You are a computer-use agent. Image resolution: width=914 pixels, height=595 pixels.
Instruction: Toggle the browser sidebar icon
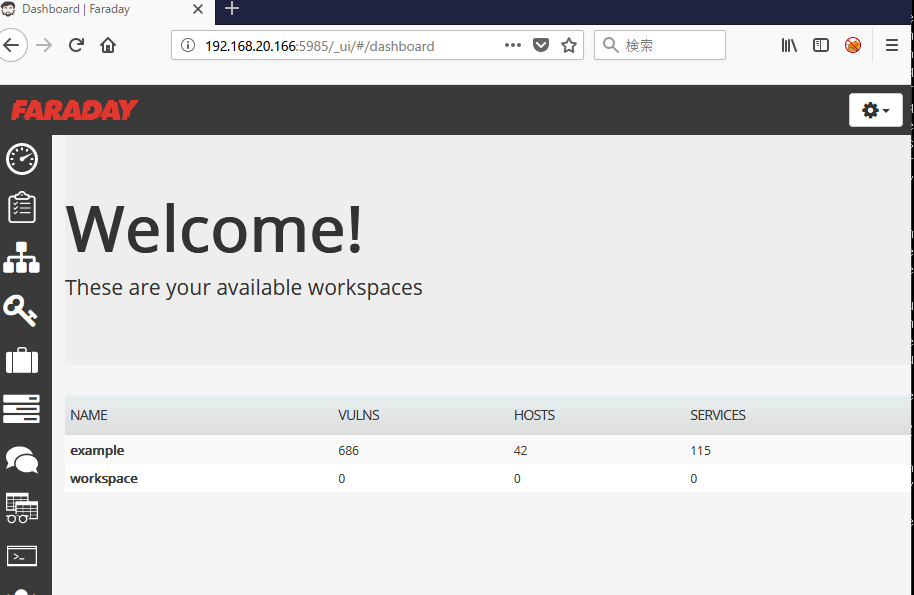[x=821, y=45]
